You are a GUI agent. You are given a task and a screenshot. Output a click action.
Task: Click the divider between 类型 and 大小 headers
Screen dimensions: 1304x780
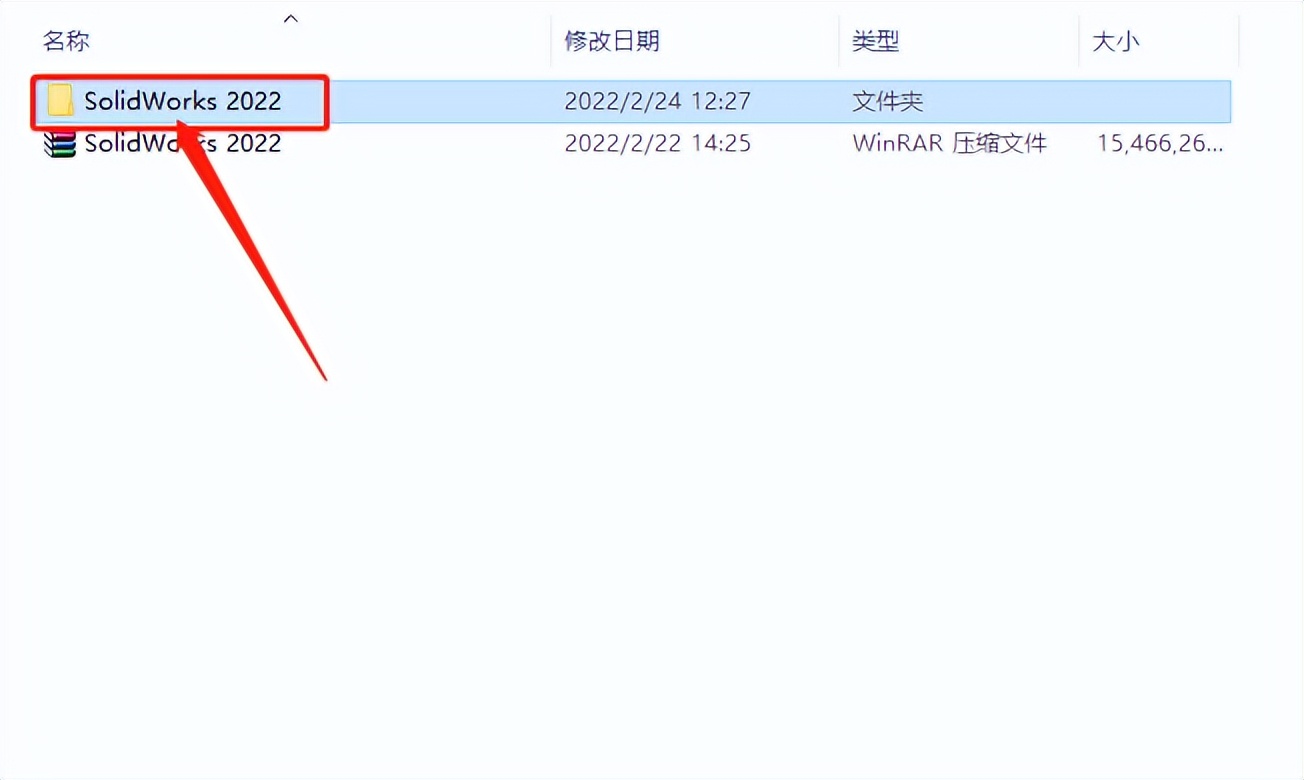[x=1079, y=41]
